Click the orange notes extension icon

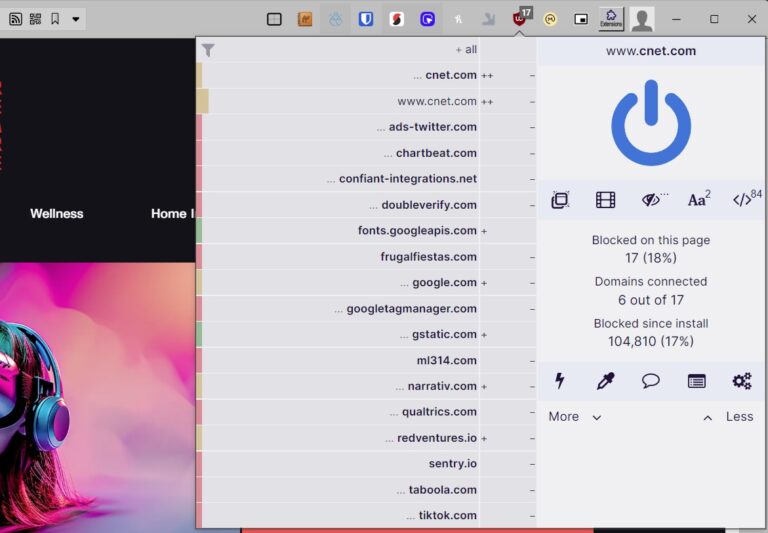(x=305, y=19)
